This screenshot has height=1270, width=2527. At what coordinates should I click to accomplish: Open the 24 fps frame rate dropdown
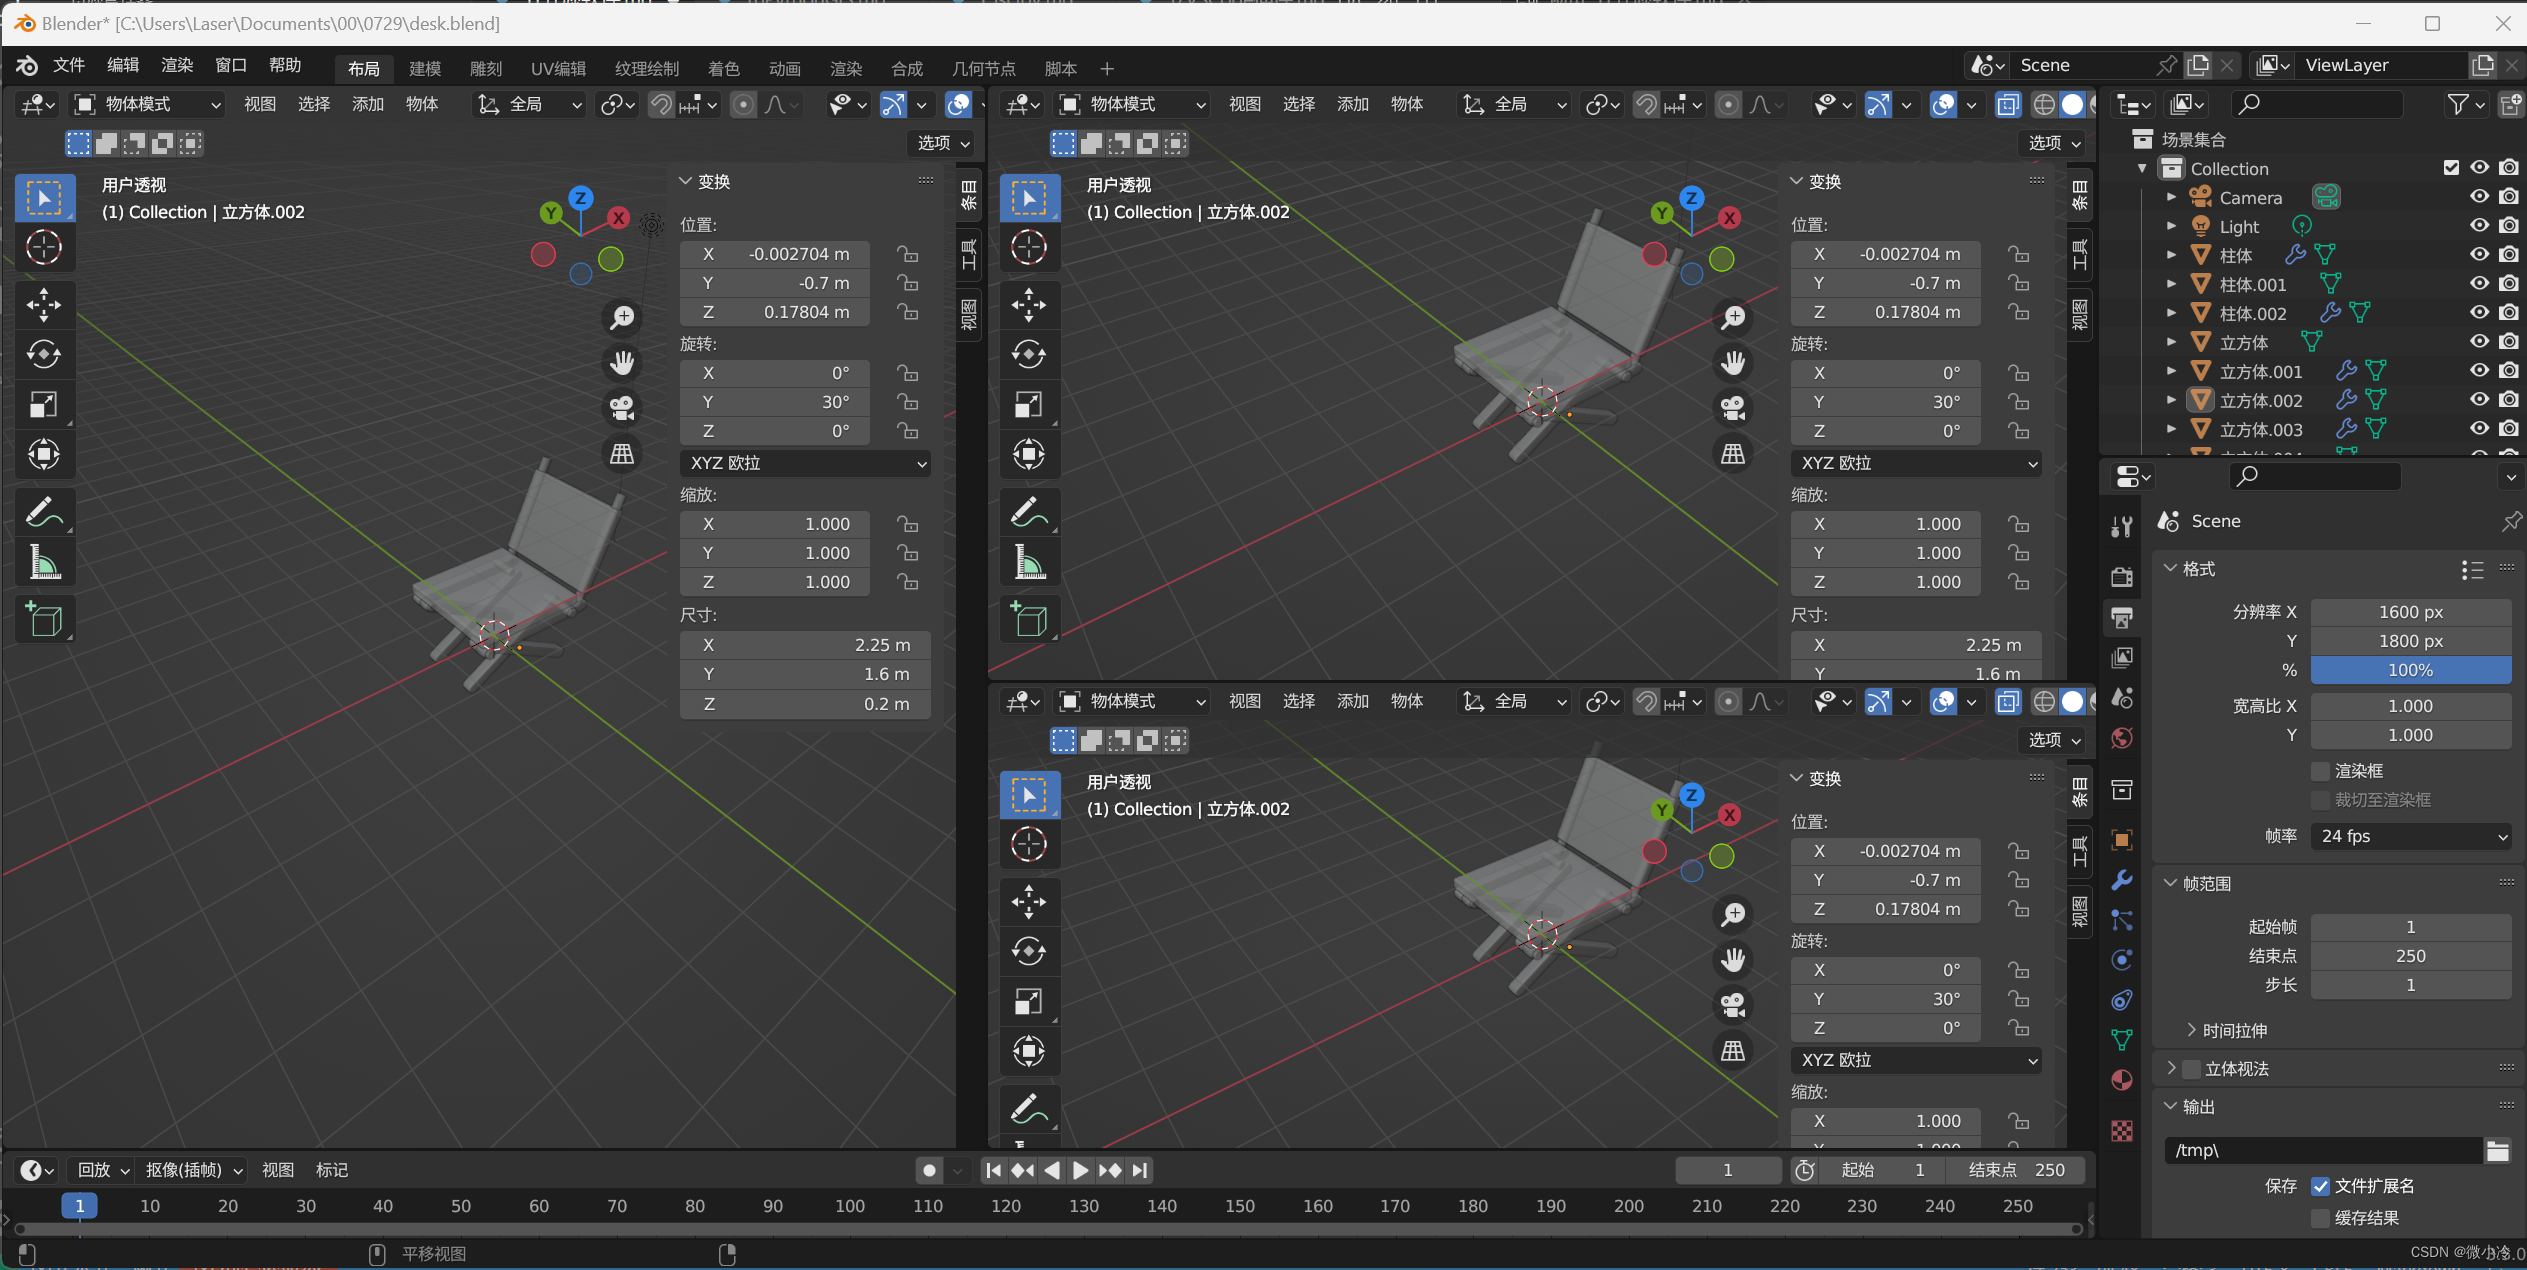(2410, 836)
